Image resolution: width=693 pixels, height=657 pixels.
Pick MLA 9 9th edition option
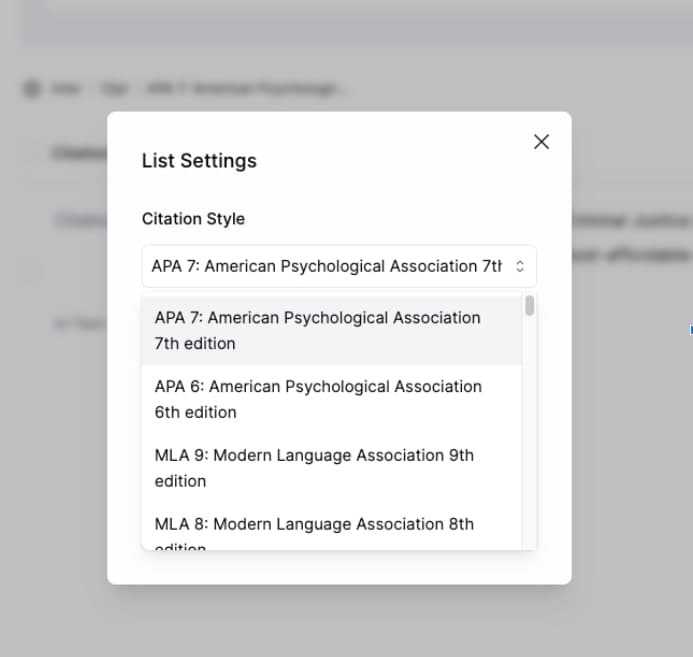click(x=331, y=468)
